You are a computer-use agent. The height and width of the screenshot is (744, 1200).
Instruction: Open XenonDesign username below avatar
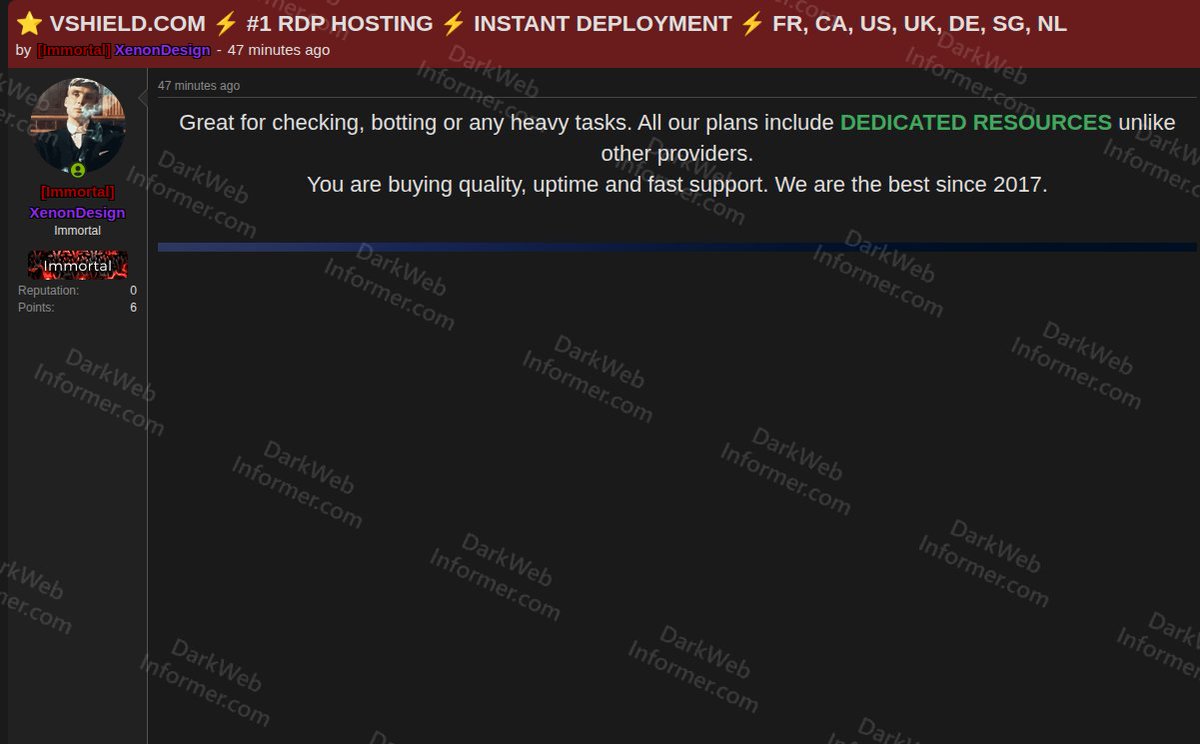coord(77,213)
